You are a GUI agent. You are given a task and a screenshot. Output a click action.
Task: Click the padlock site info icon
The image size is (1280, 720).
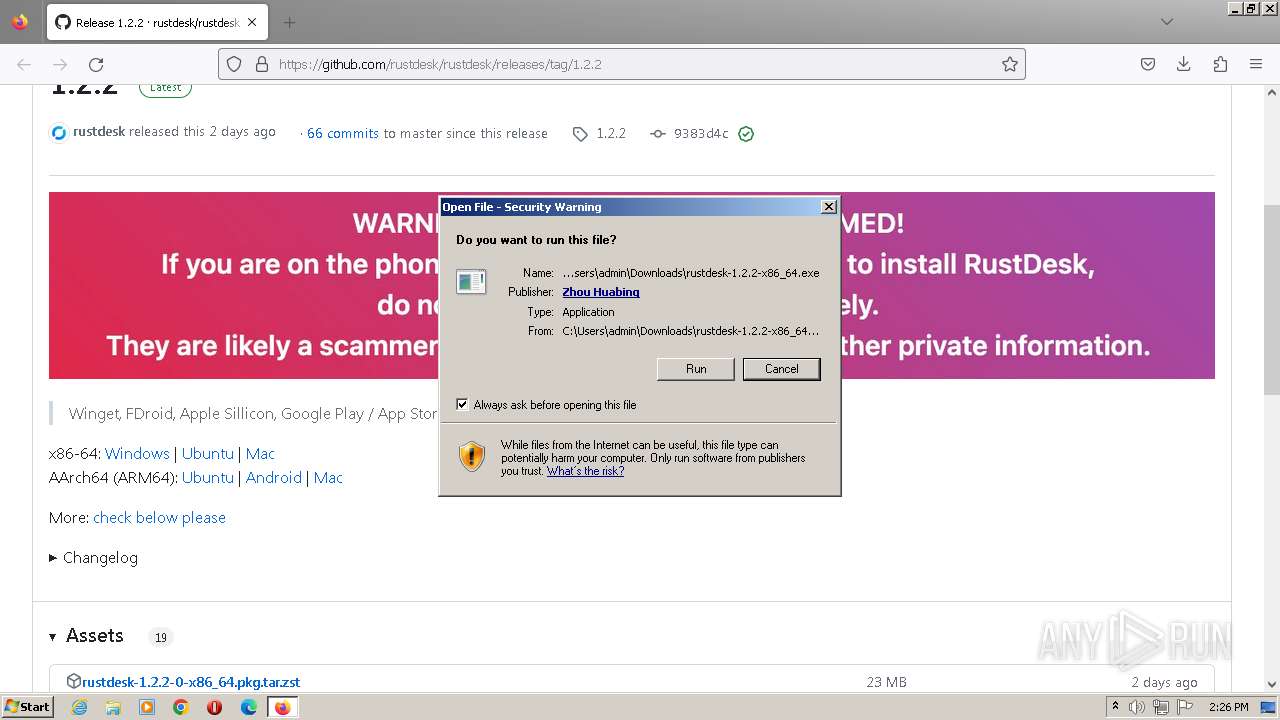[262, 64]
